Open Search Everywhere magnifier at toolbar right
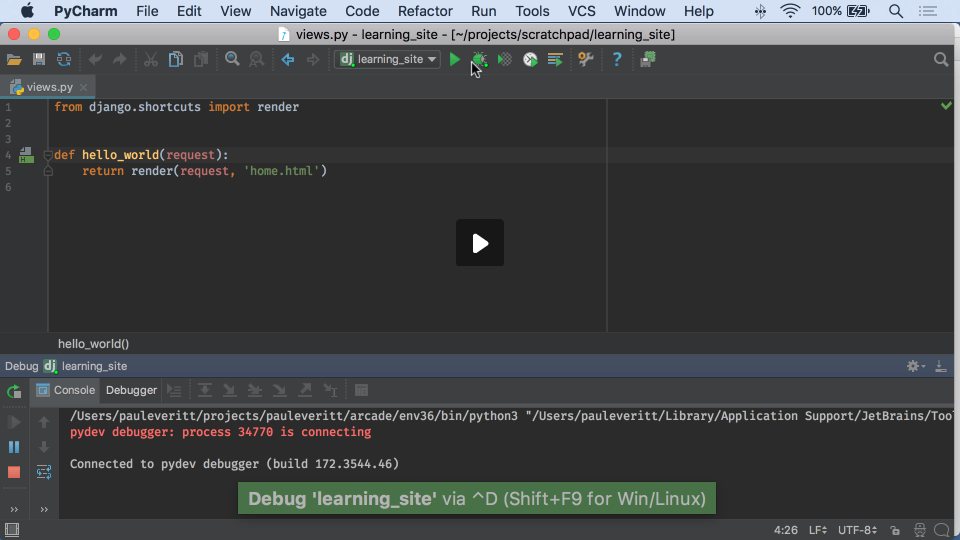This screenshot has width=960, height=540. click(941, 59)
